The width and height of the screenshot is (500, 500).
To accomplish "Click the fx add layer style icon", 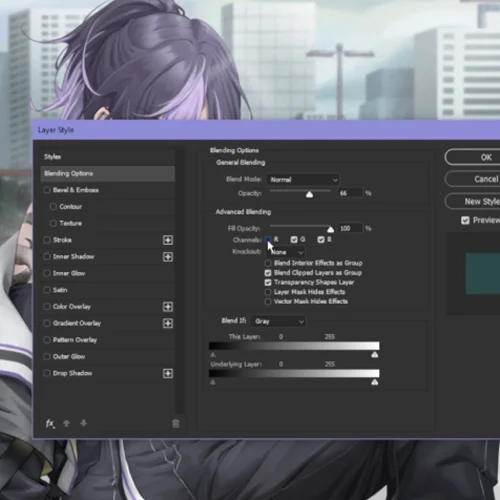I will [50, 424].
